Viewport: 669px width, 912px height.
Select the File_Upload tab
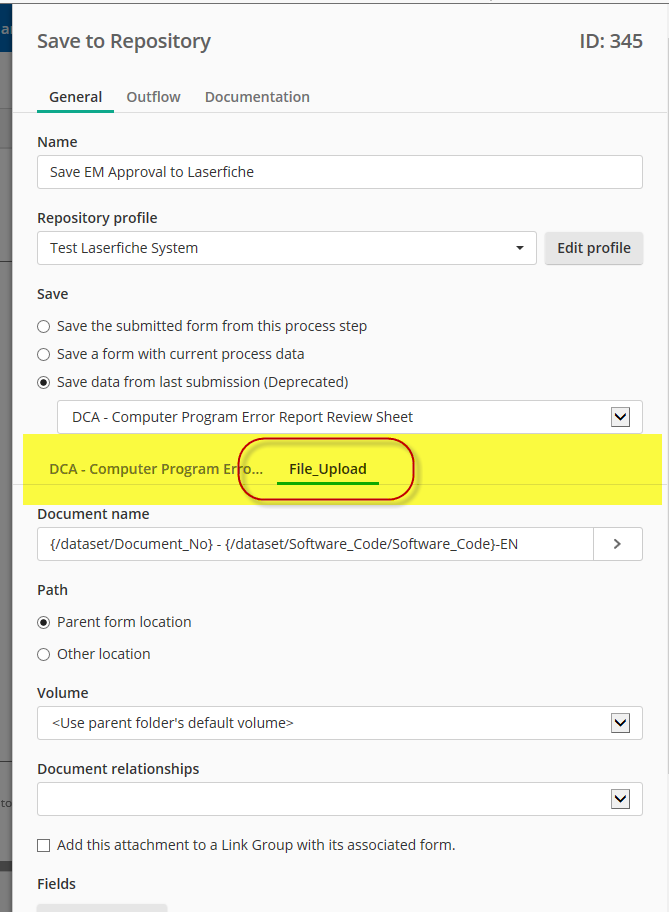point(328,469)
